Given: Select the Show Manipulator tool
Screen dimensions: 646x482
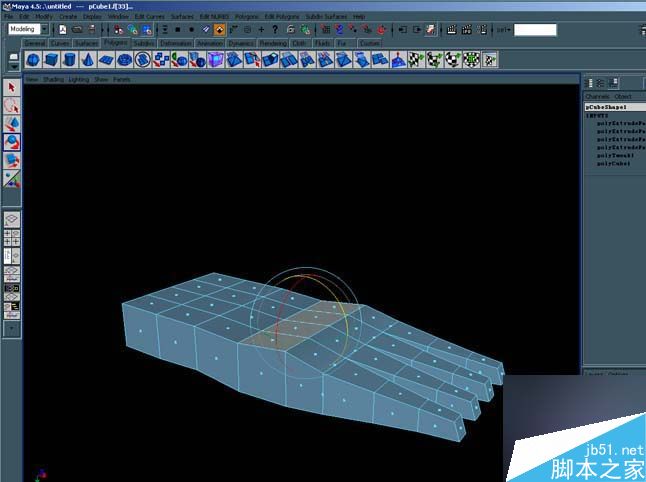Looking at the screenshot, I should tap(12, 179).
